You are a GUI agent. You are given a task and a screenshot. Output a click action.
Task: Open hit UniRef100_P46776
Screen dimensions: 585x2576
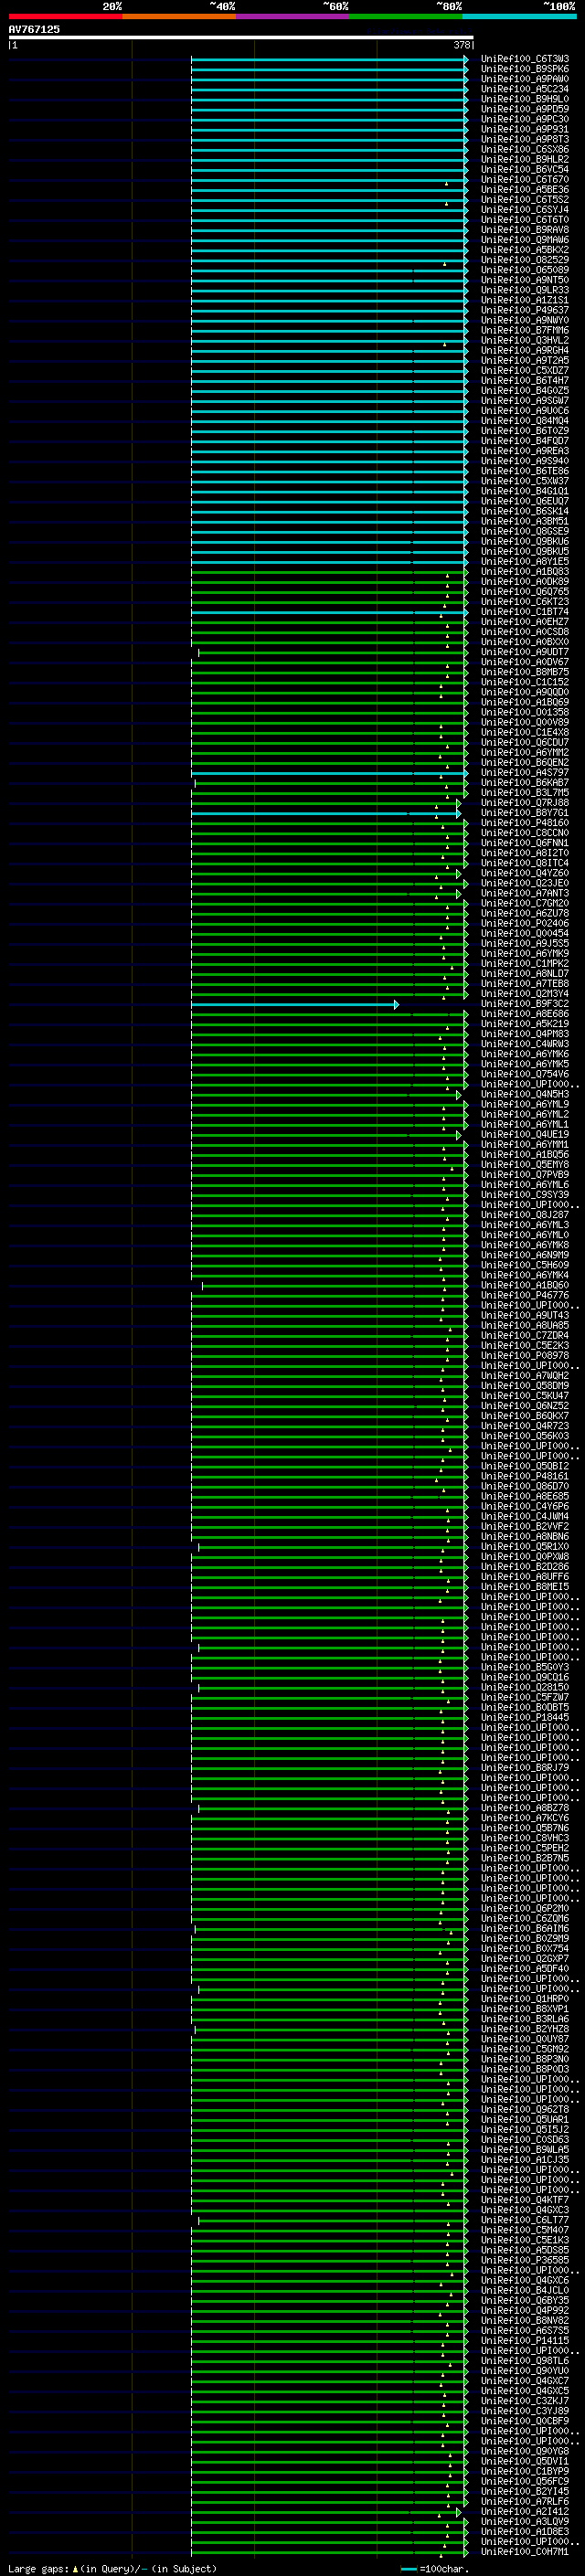pyautogui.click(x=525, y=1295)
